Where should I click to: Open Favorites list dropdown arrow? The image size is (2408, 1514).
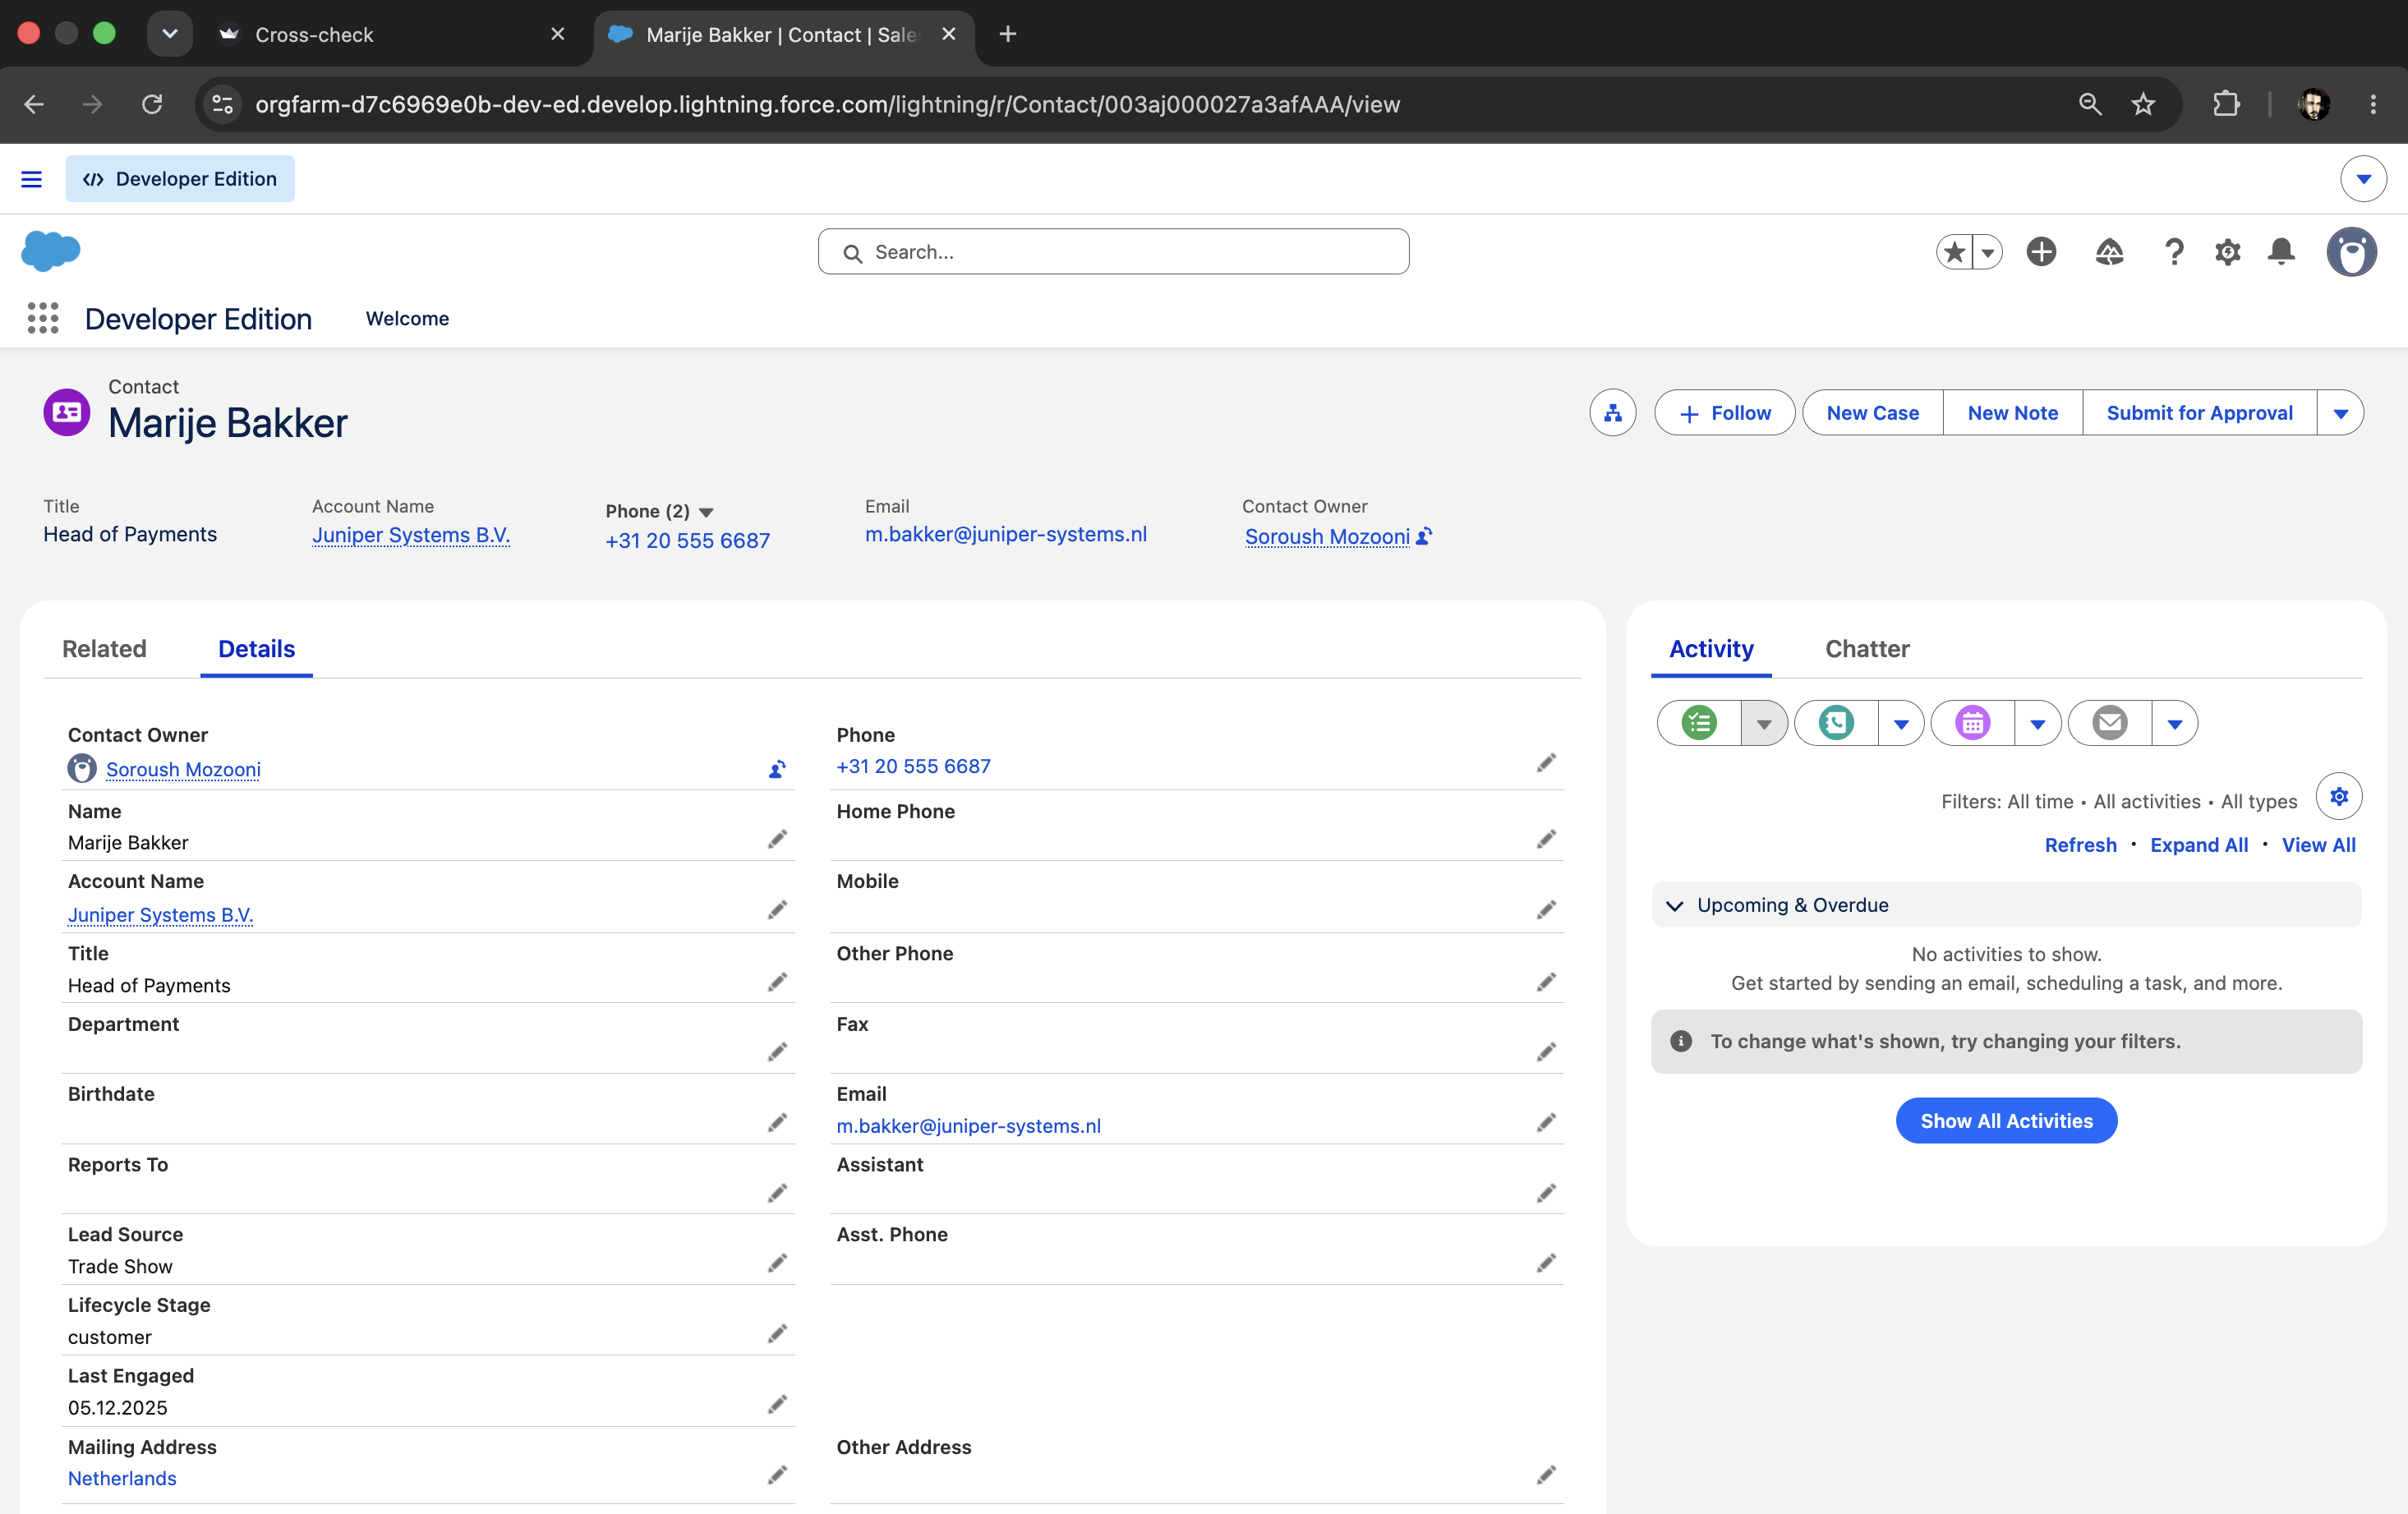pos(1988,252)
